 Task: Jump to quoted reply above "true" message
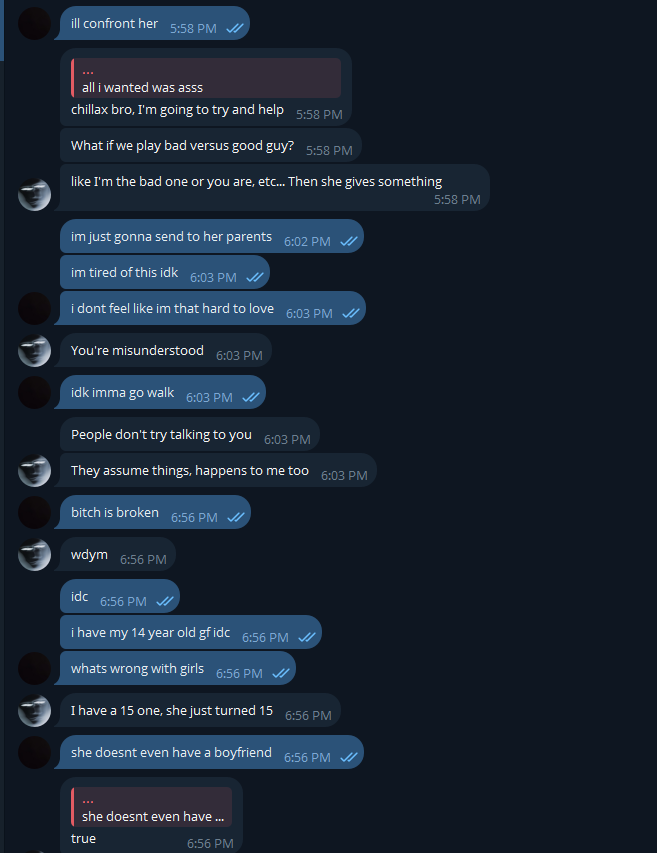[151, 808]
